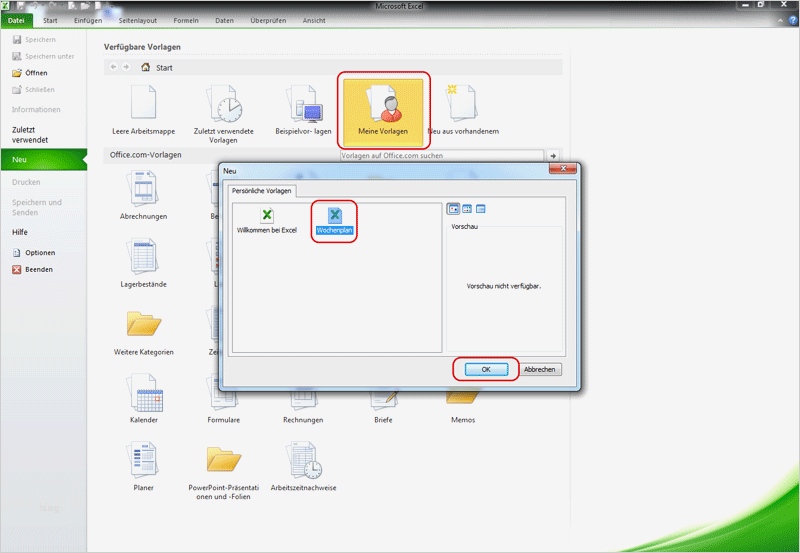Open Beispielvorlagen
This screenshot has height=553, width=800.
coord(303,110)
